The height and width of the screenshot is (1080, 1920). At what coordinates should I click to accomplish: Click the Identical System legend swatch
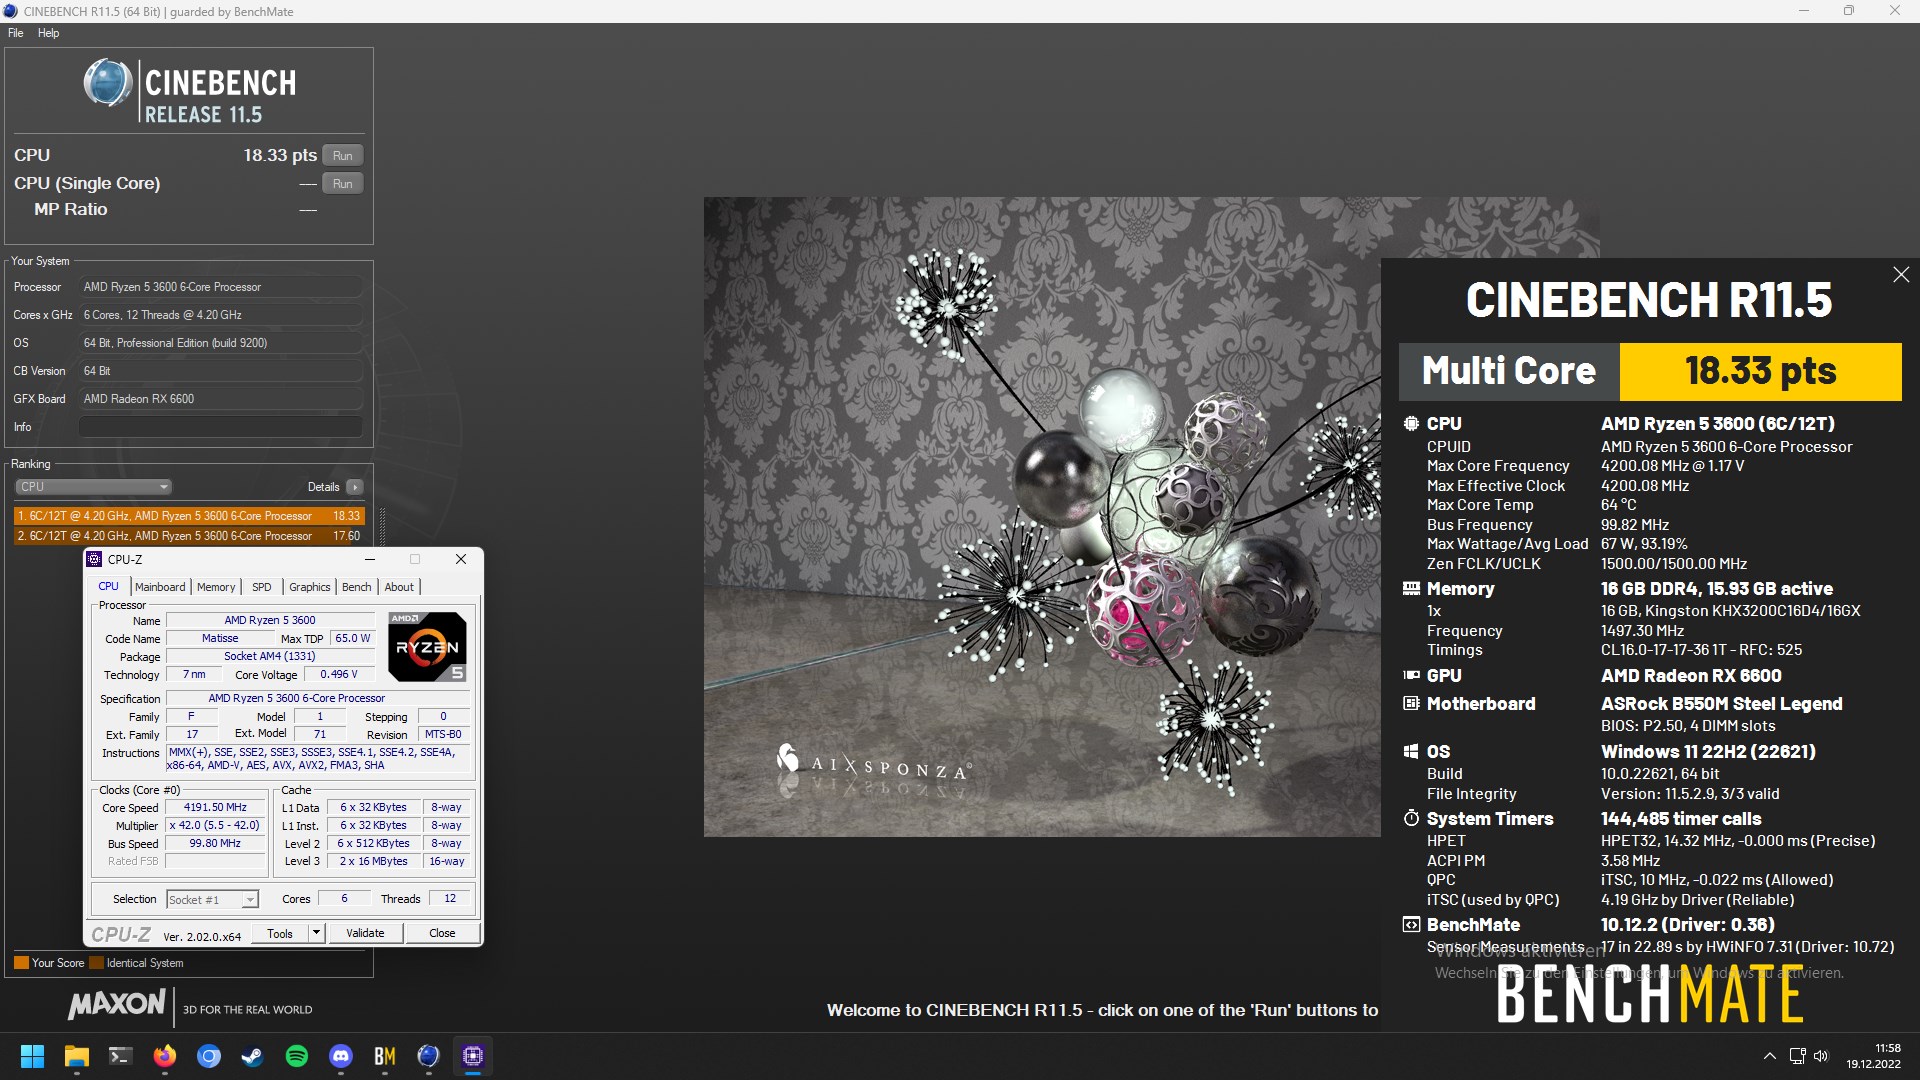[x=97, y=963]
